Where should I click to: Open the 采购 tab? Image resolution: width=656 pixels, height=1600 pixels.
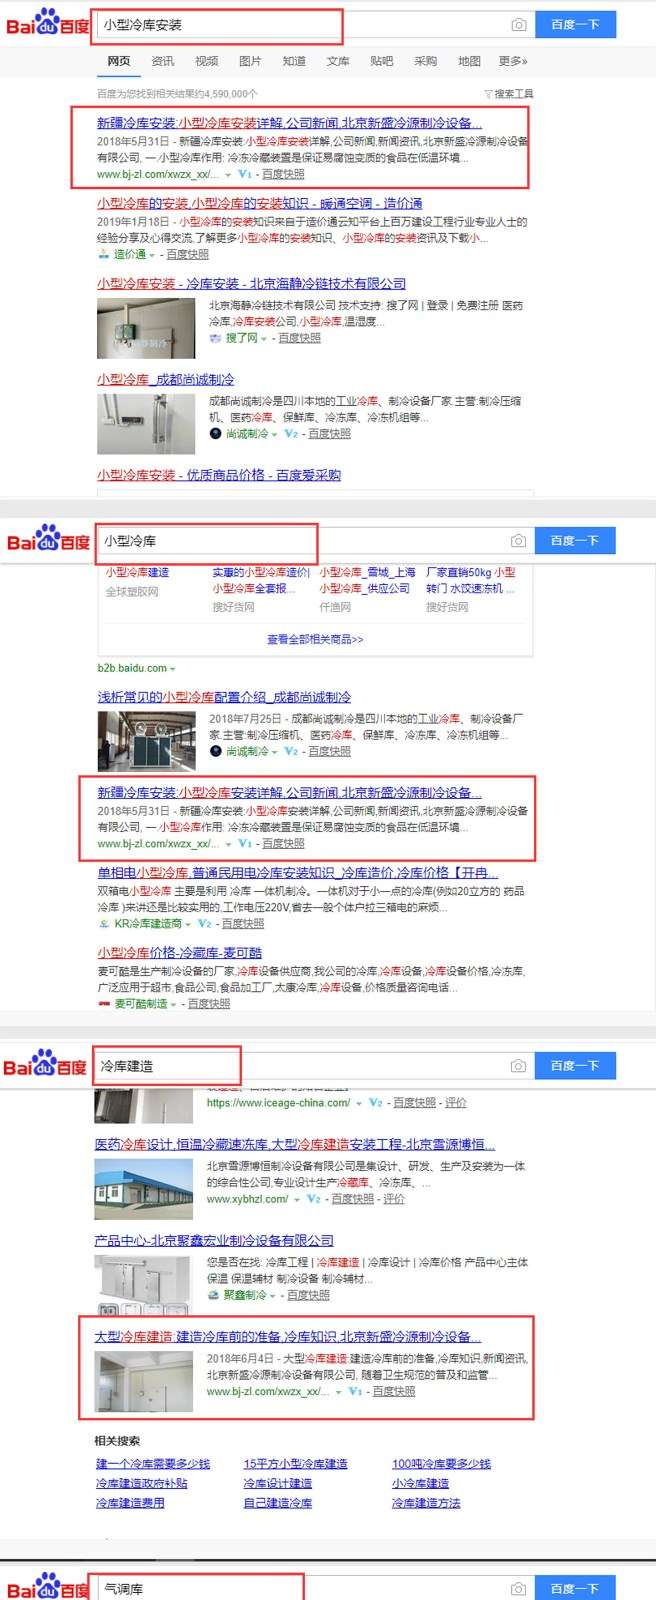426,61
